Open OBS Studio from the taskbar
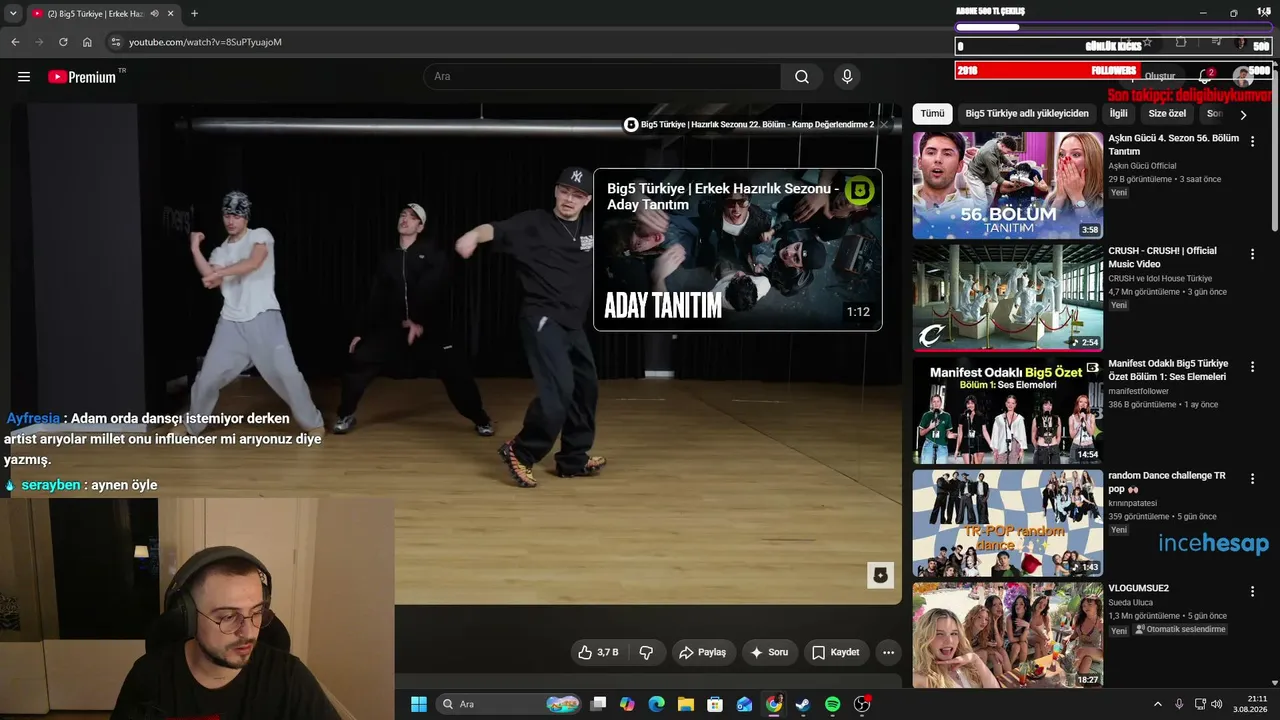Screen dimensions: 1280x720 coord(862,704)
